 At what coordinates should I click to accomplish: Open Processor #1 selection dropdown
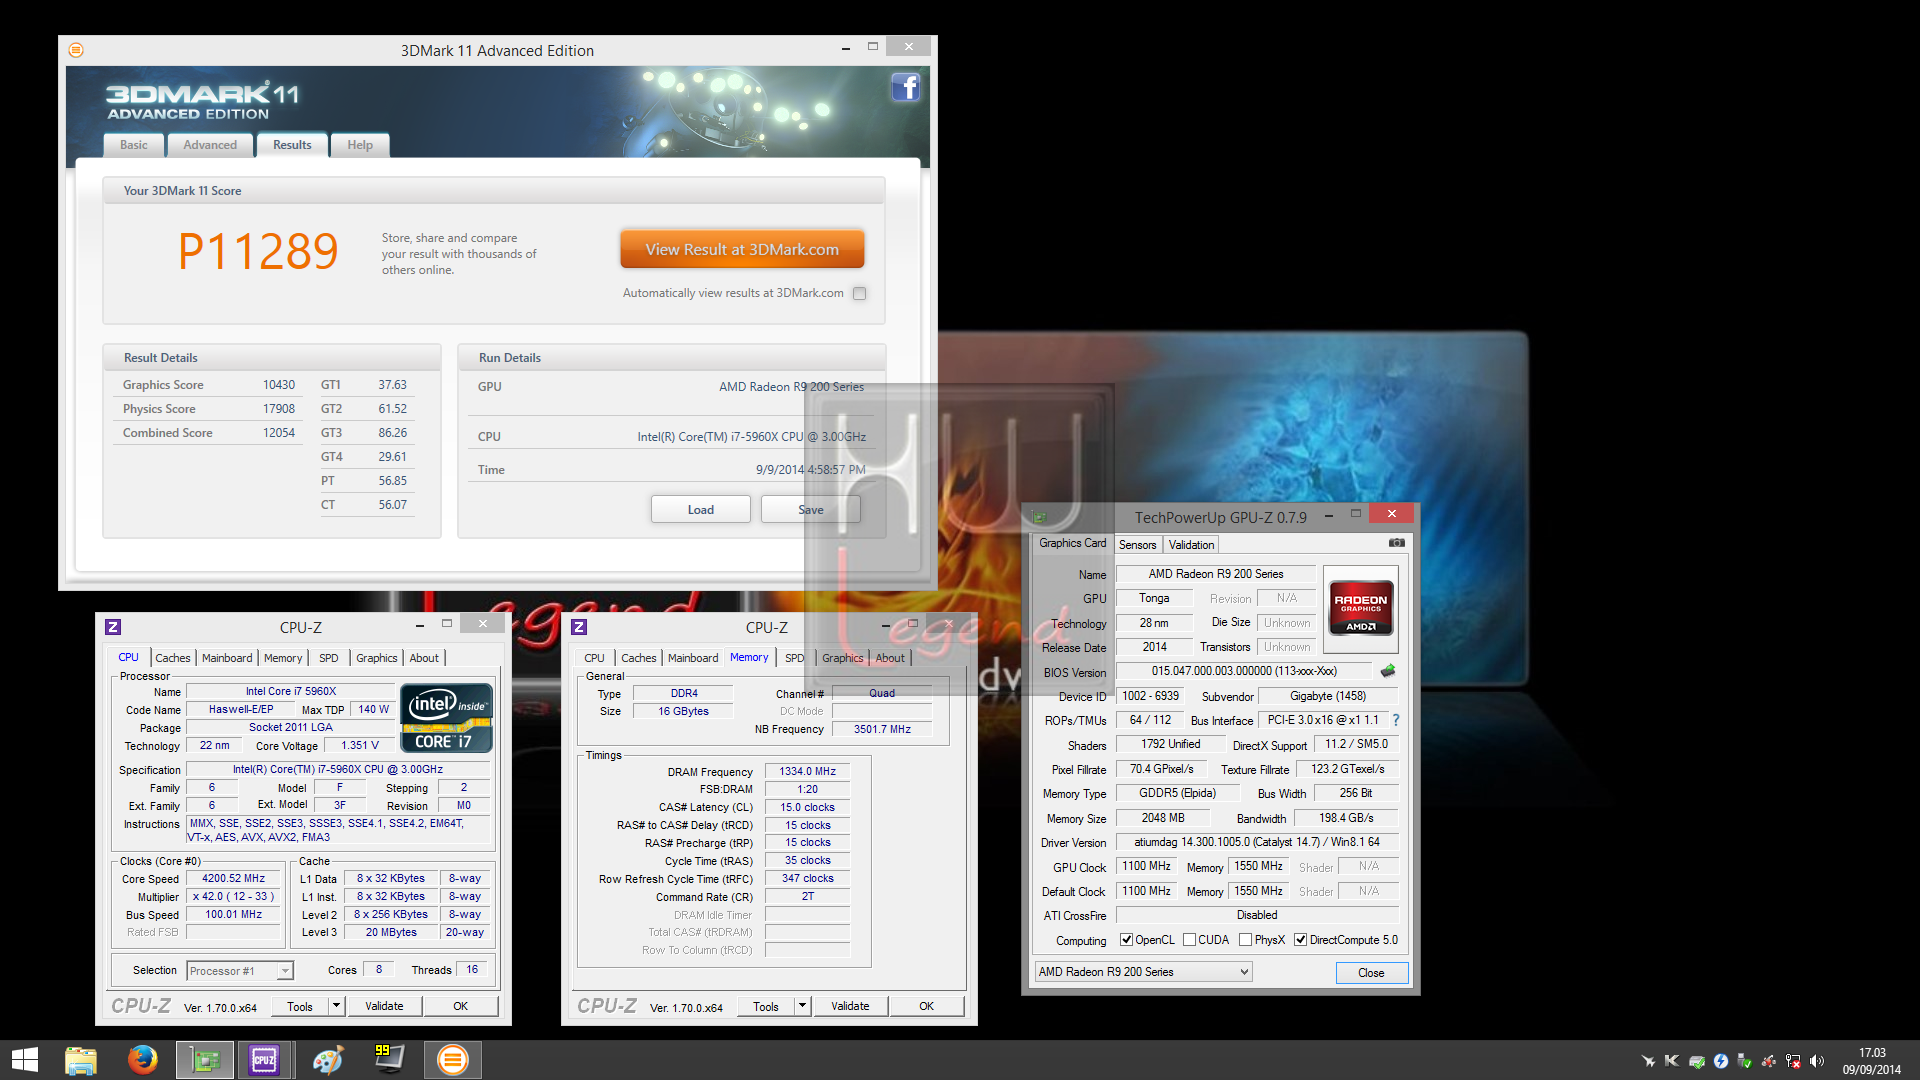tap(240, 970)
